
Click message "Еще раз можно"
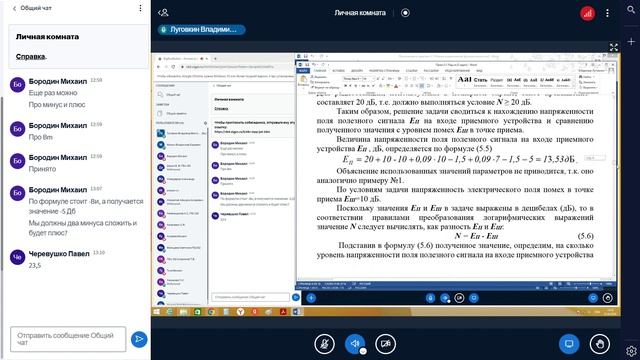pos(53,93)
